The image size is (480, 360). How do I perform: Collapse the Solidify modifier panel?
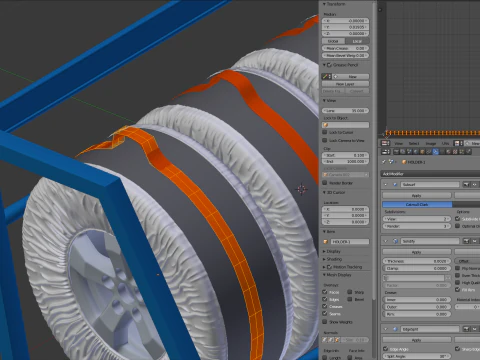point(386,241)
